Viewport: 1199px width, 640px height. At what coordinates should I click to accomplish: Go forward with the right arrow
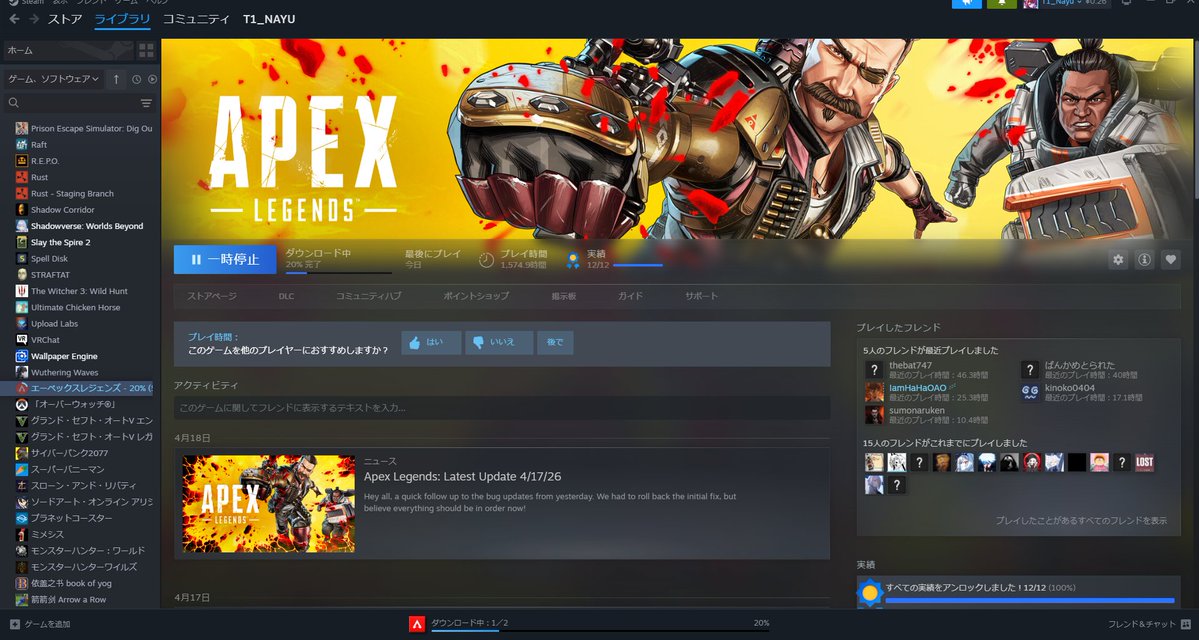pyautogui.click(x=34, y=19)
